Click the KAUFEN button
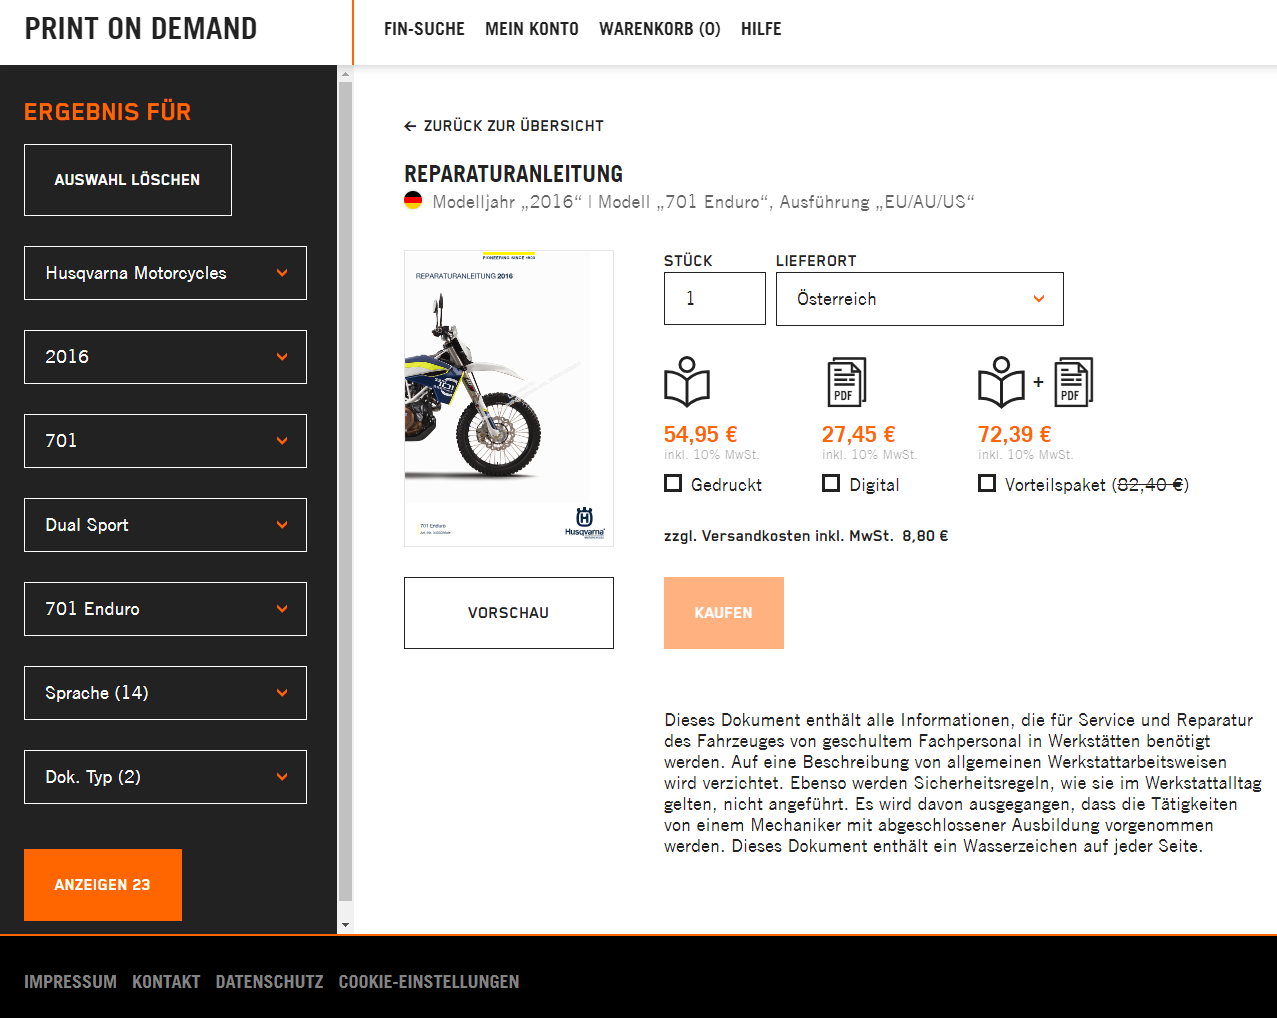This screenshot has width=1277, height=1018. coord(724,613)
